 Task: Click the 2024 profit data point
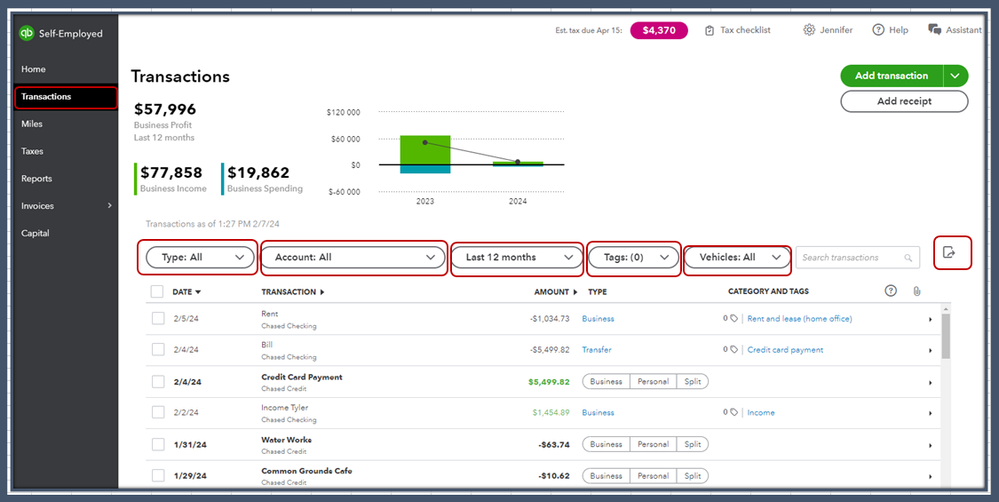coord(517,162)
